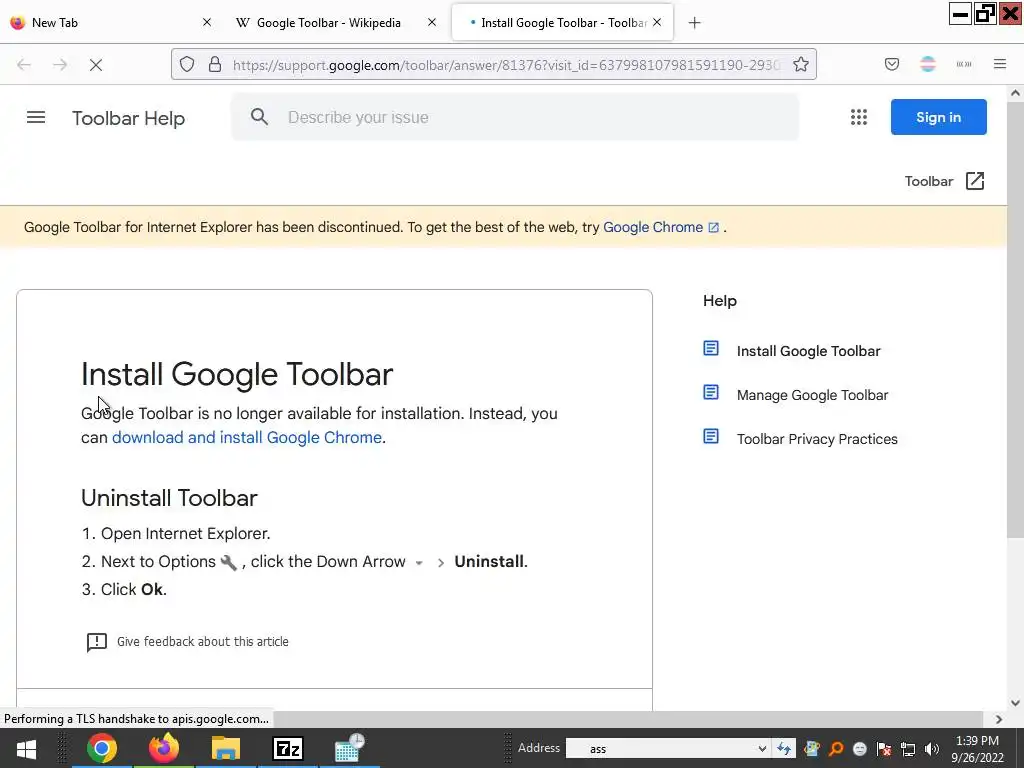Image resolution: width=1024 pixels, height=768 pixels.
Task: Expand the taskbar Address dropdown
Action: [x=761, y=749]
